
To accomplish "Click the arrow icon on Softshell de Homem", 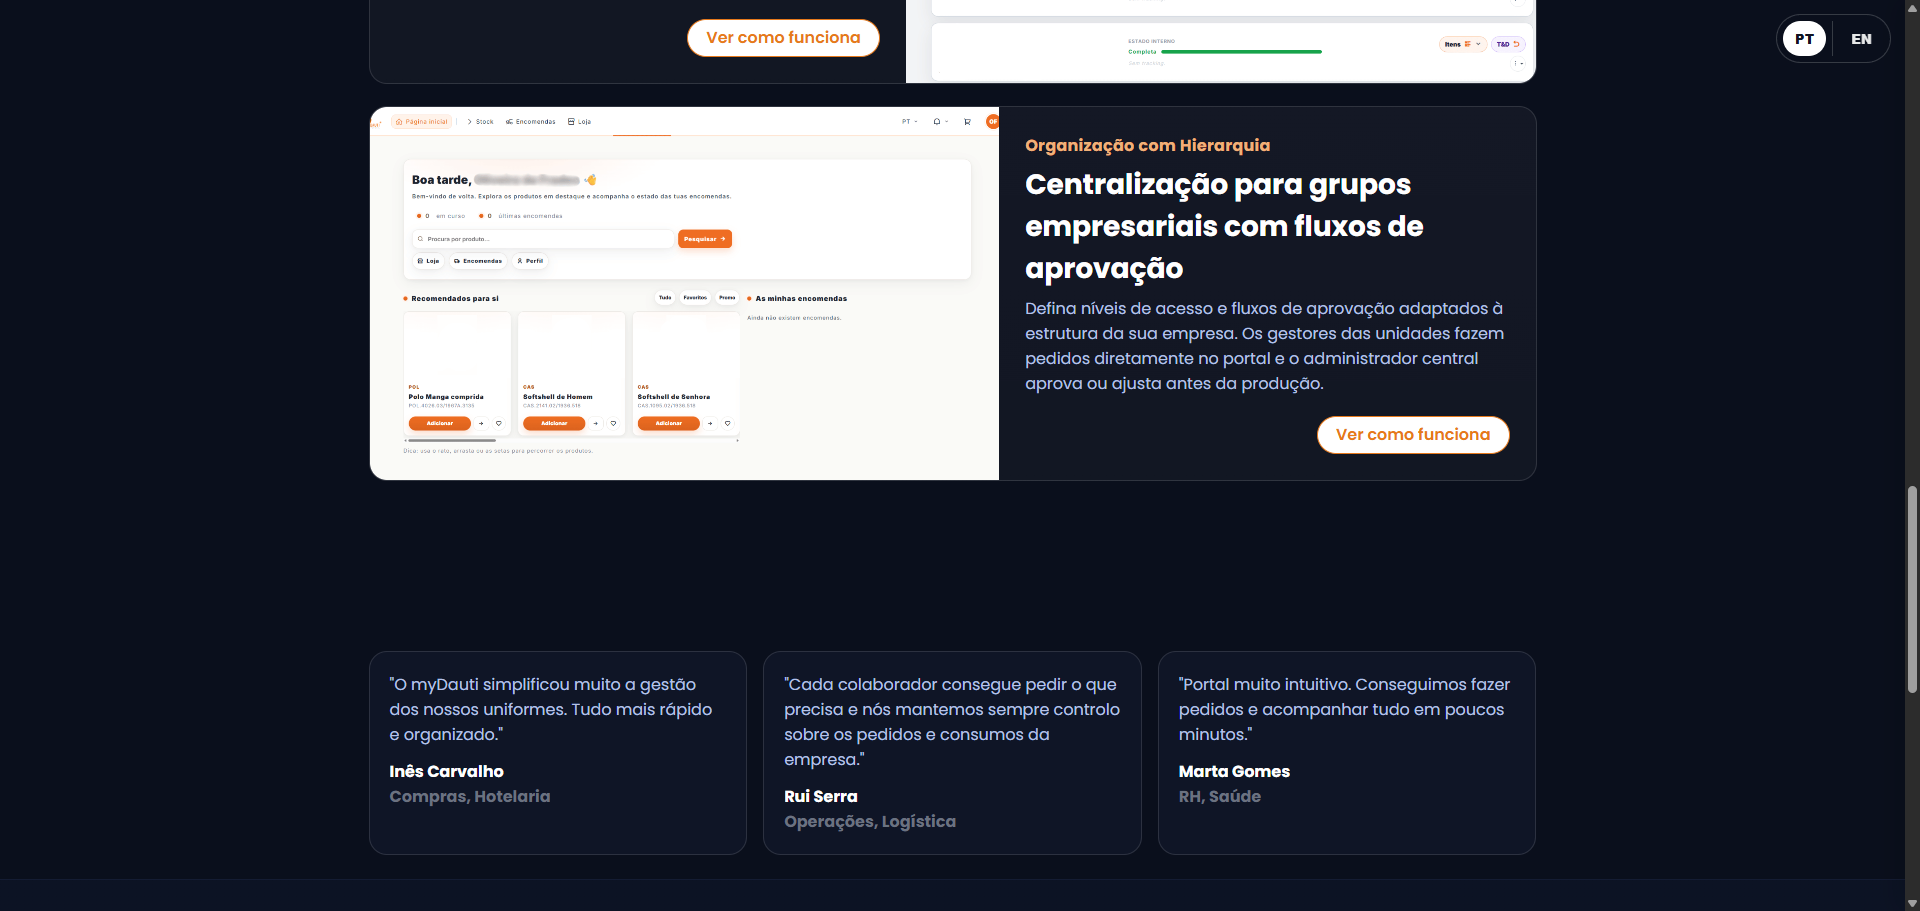I will tap(596, 423).
